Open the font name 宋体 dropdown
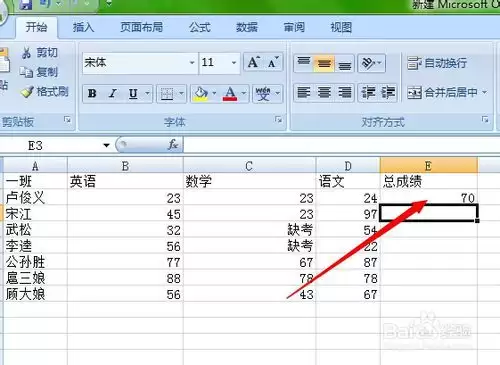This screenshot has width=500, height=365. pos(192,62)
